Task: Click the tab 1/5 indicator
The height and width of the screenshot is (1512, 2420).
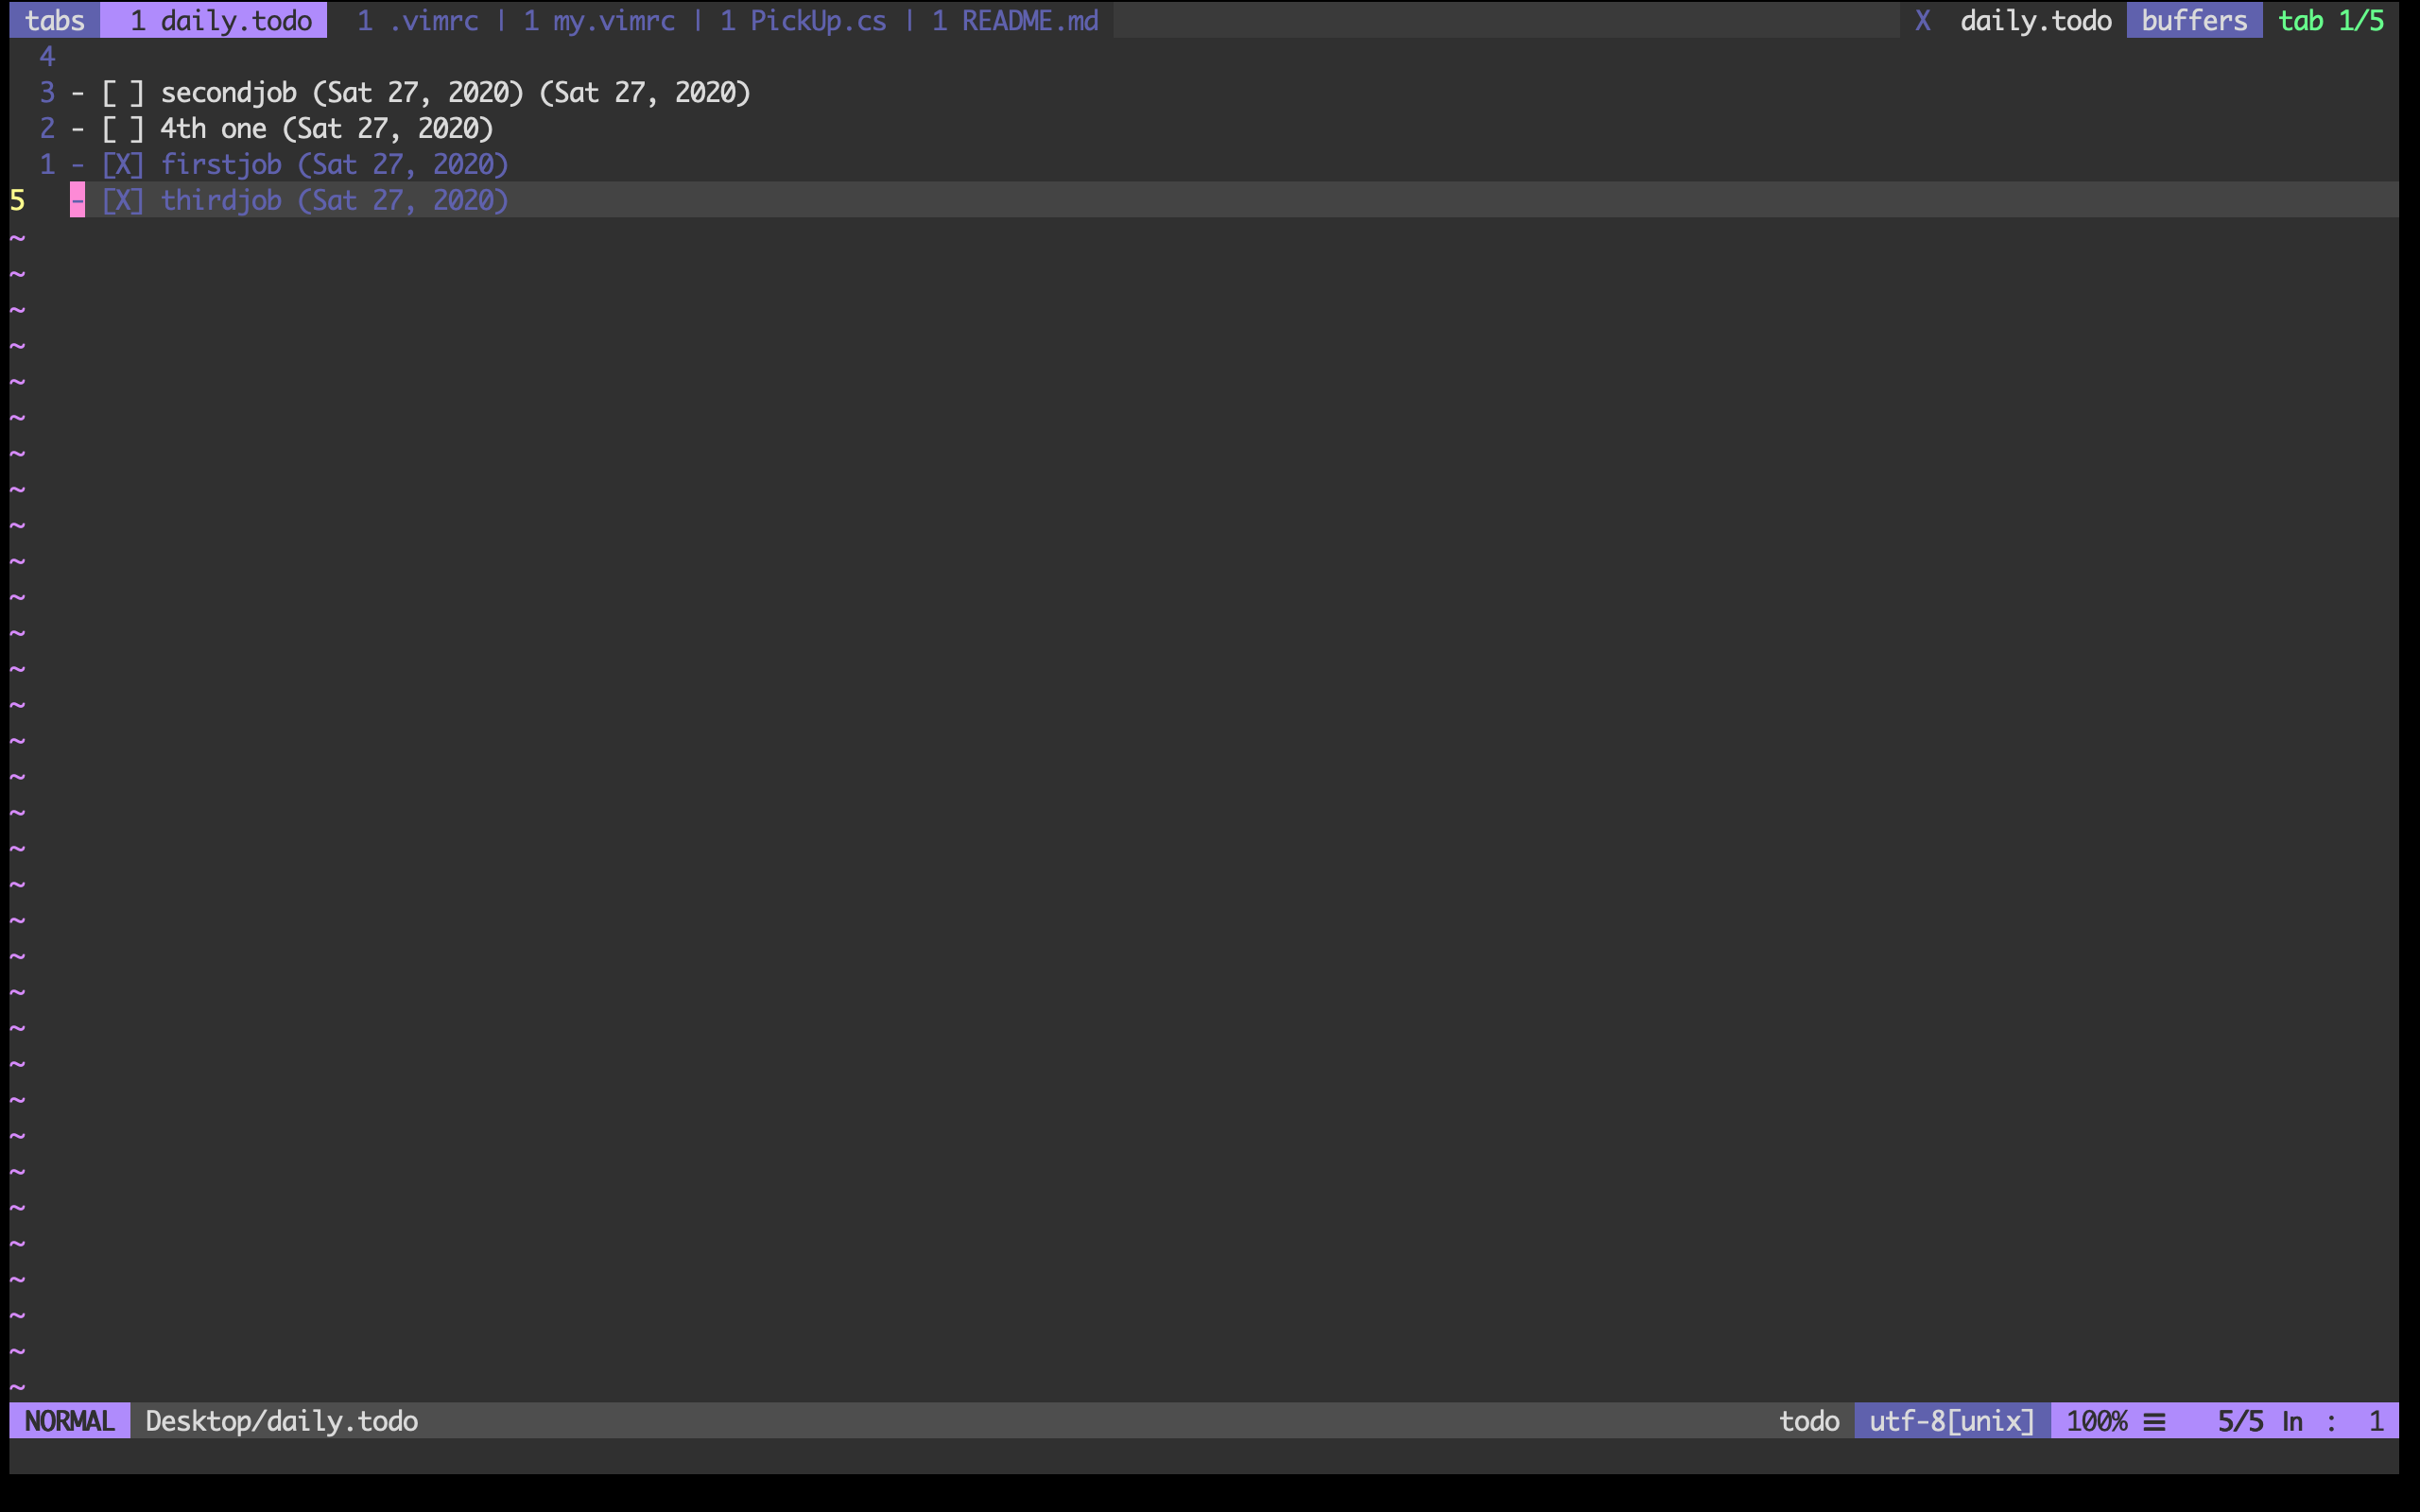Action: pyautogui.click(x=2330, y=20)
